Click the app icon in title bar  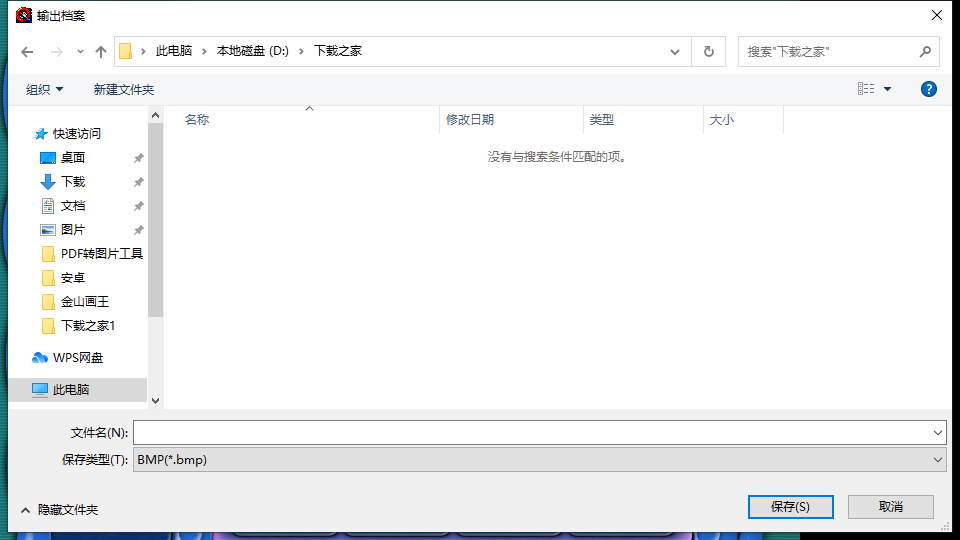click(x=24, y=15)
